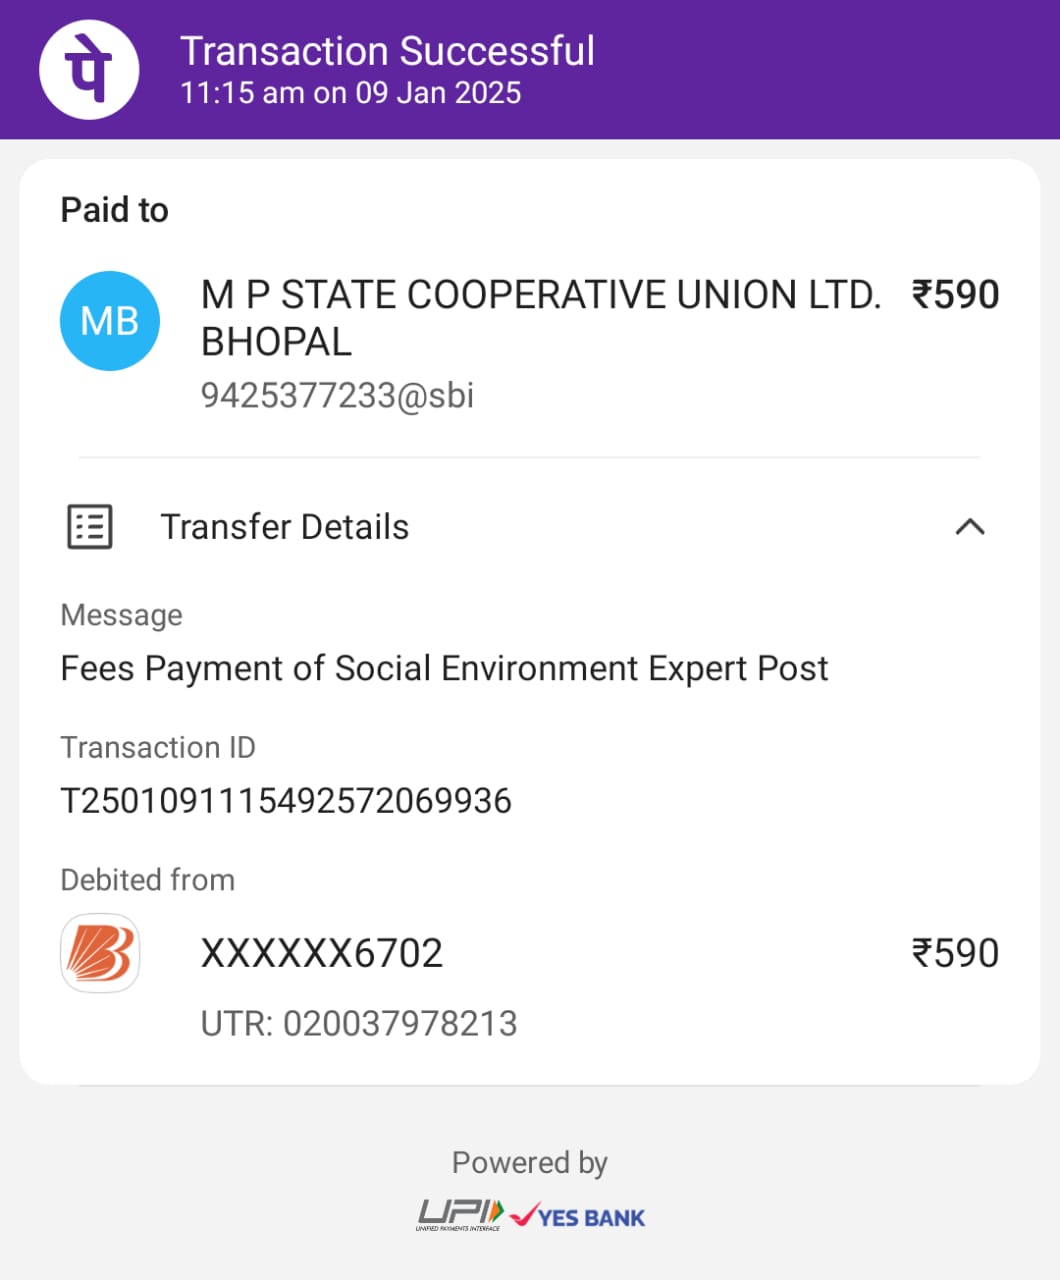Click the UTR number 020037978213
Image resolution: width=1060 pixels, height=1280 pixels.
click(x=359, y=1024)
